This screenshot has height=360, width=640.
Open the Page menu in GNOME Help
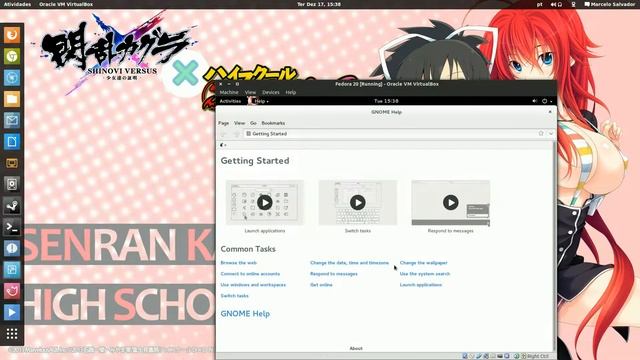224,123
